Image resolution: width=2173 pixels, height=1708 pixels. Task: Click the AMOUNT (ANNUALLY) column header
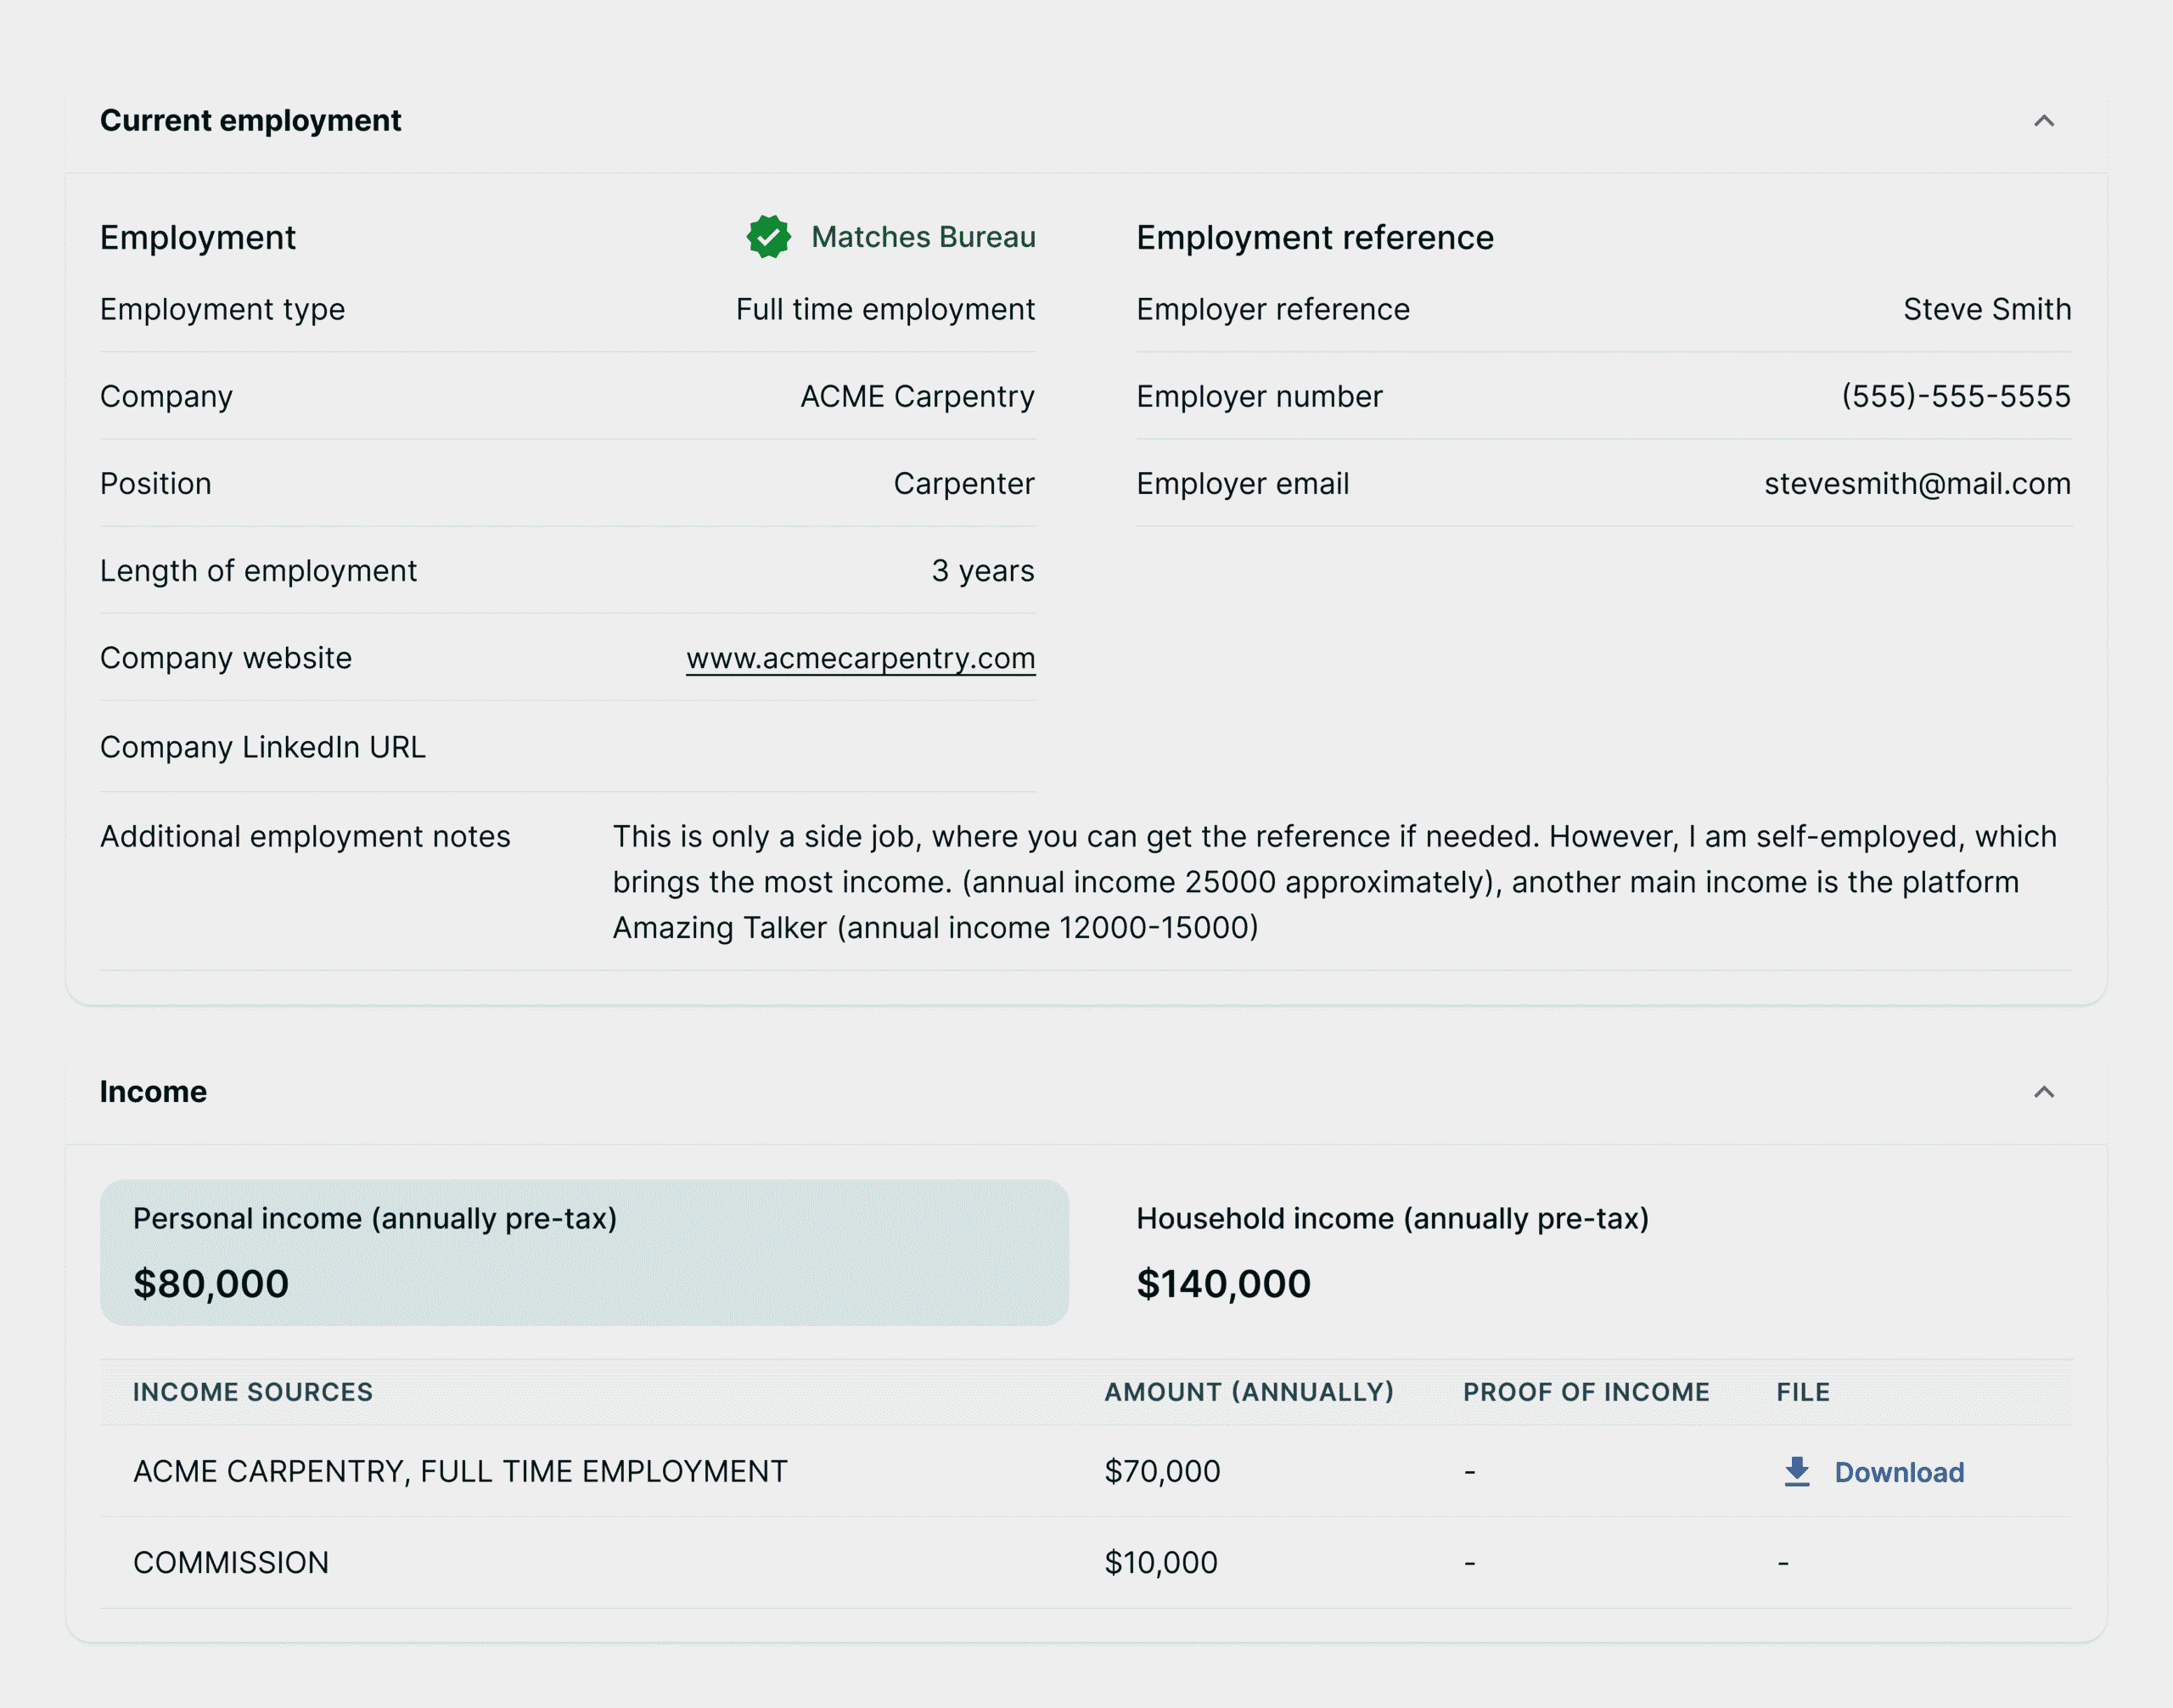click(1248, 1392)
